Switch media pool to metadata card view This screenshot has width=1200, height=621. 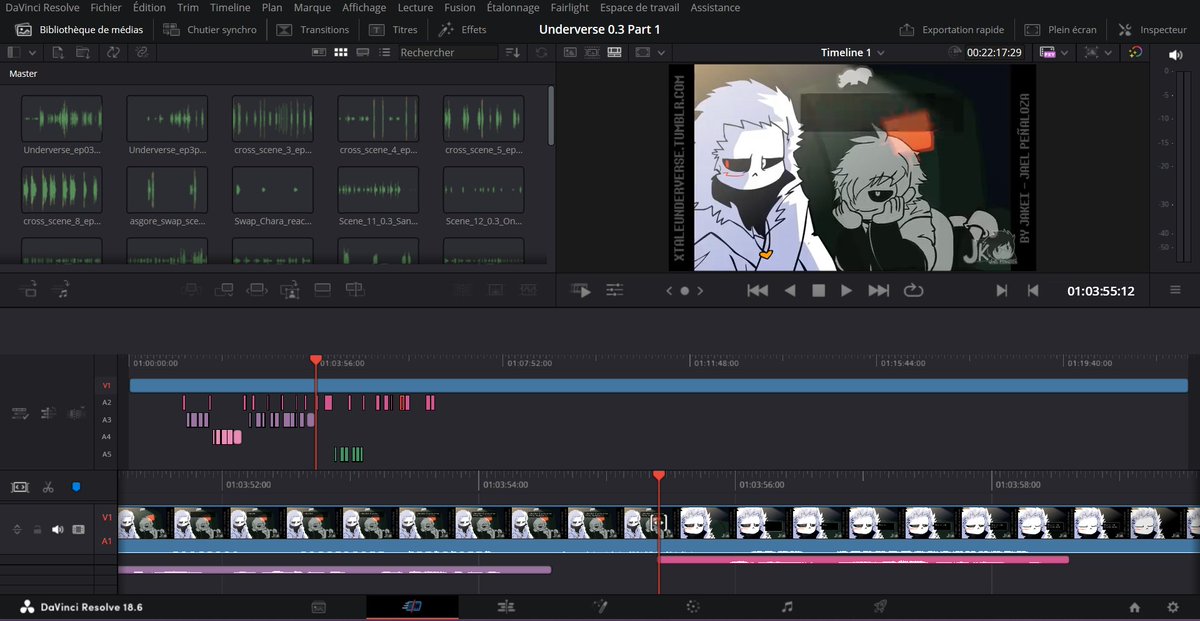pyautogui.click(x=320, y=52)
